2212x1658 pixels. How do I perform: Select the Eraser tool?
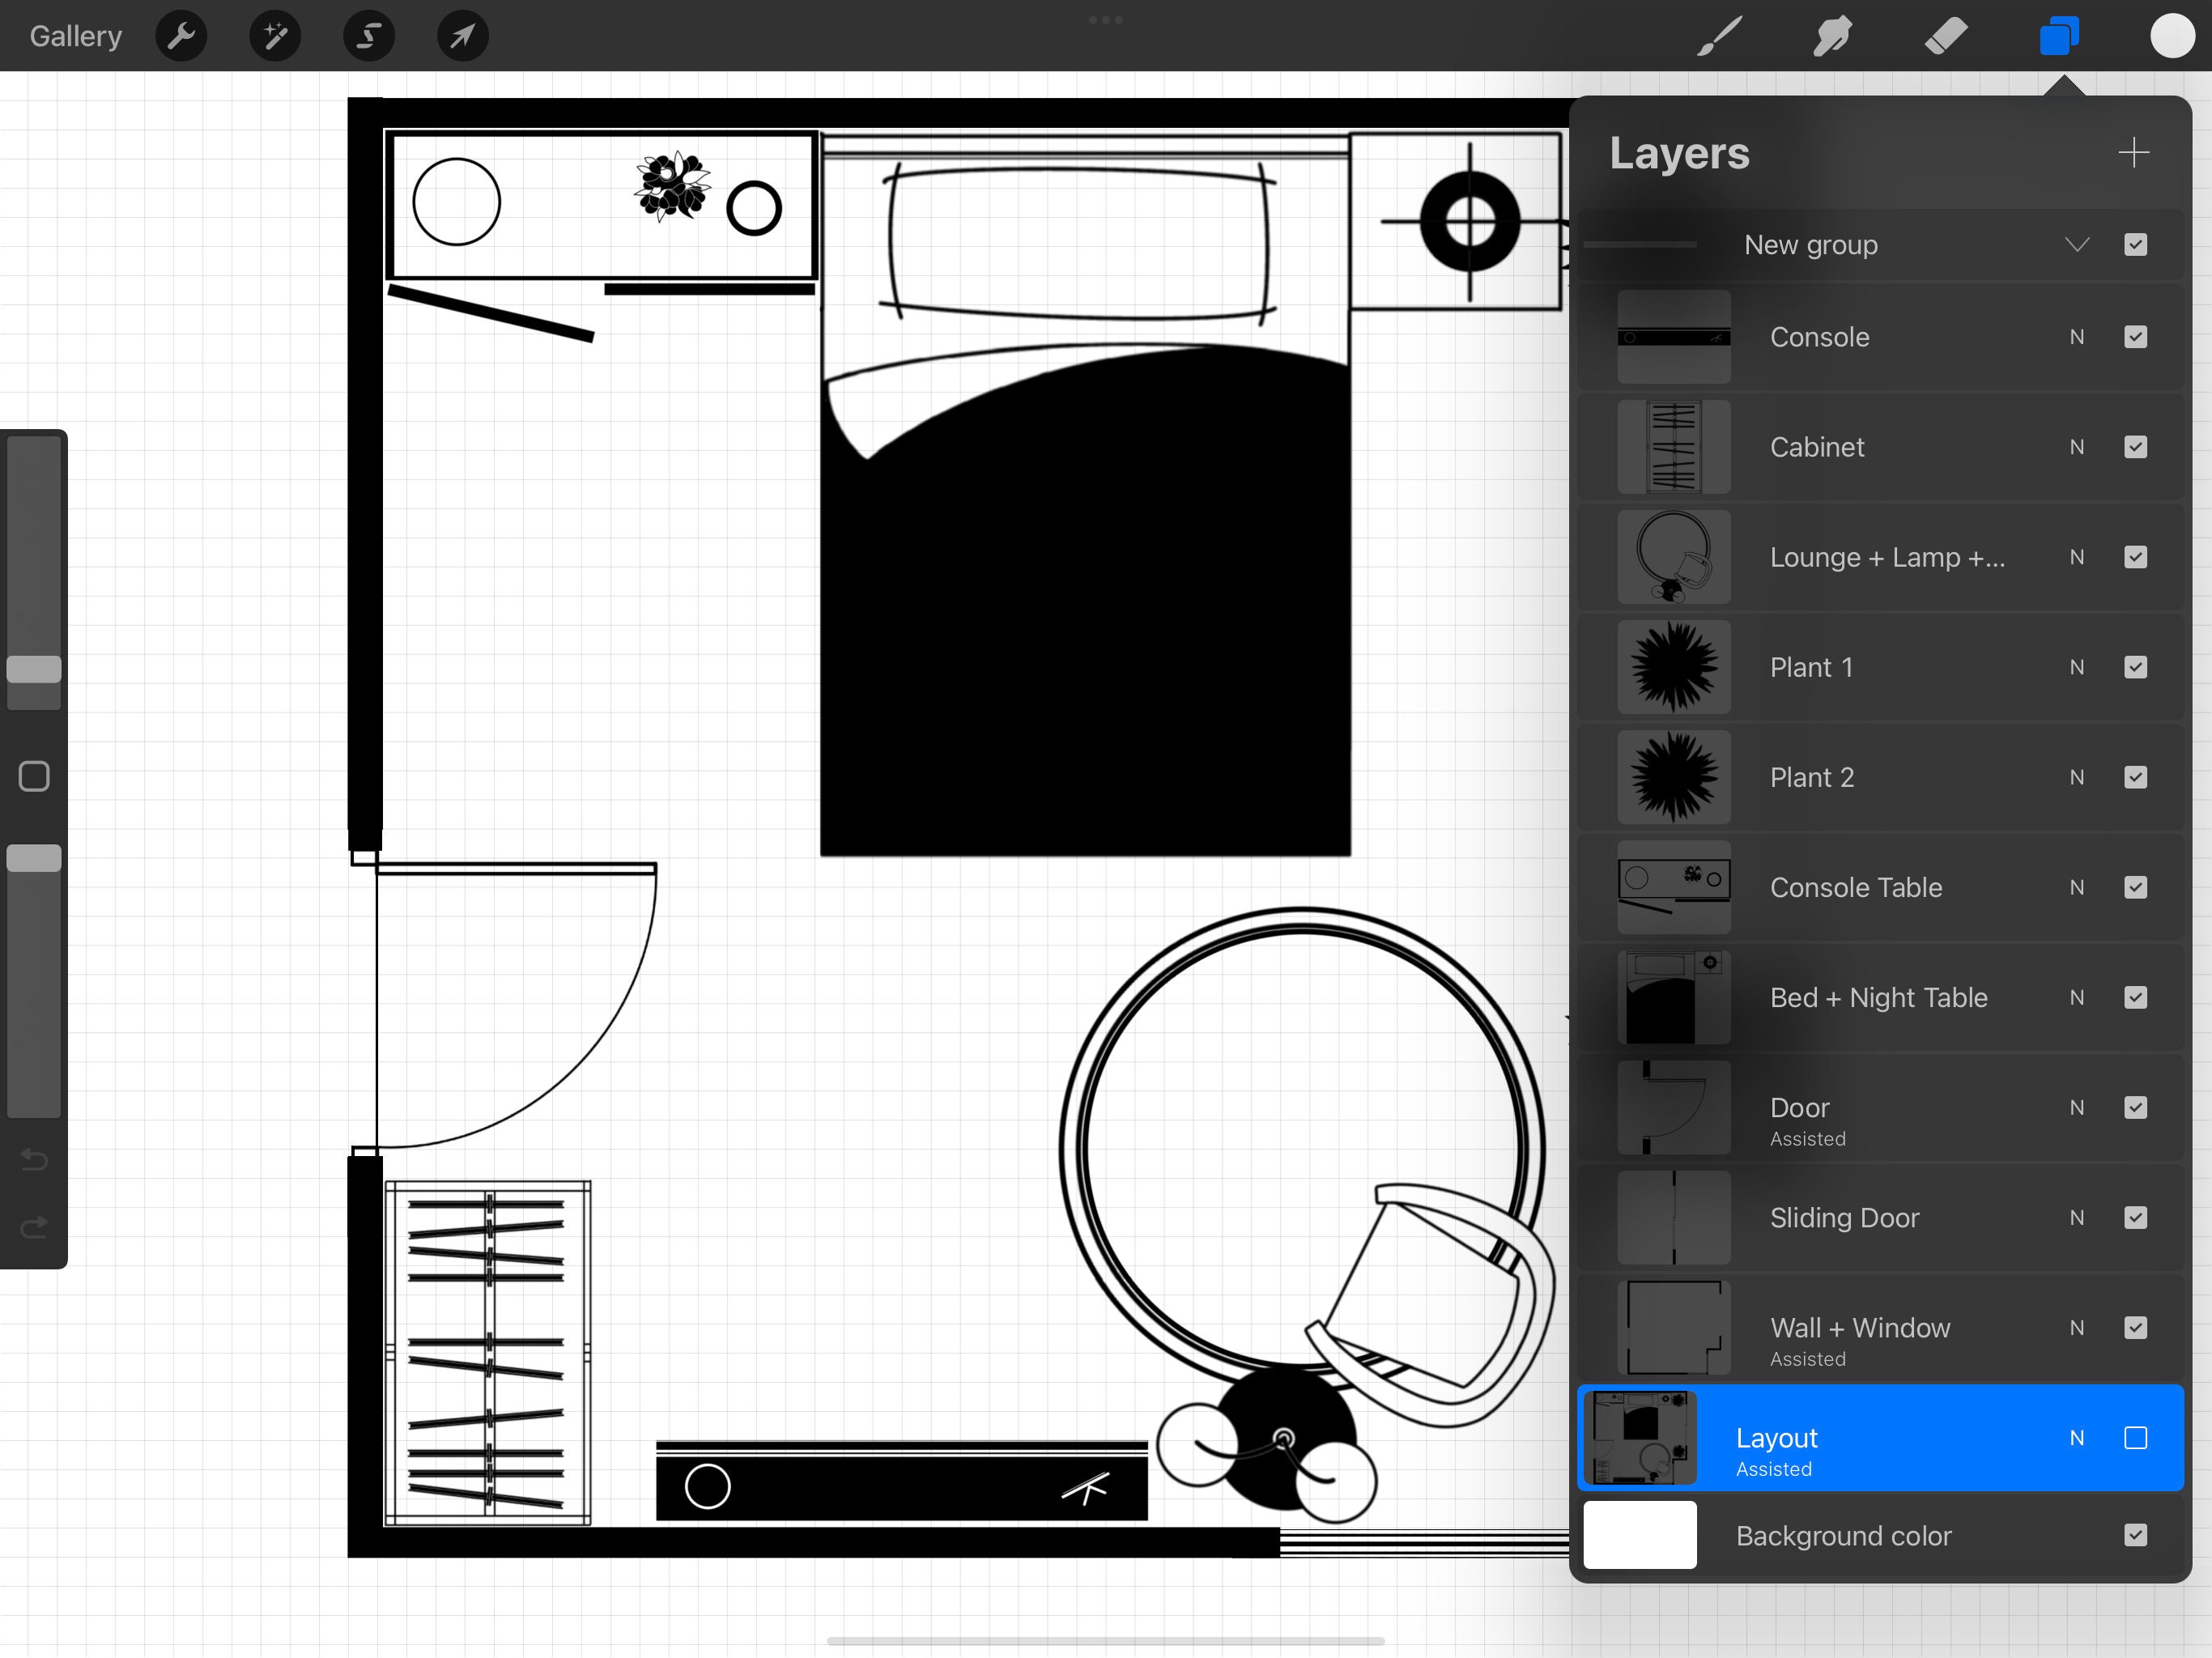click(x=1946, y=36)
